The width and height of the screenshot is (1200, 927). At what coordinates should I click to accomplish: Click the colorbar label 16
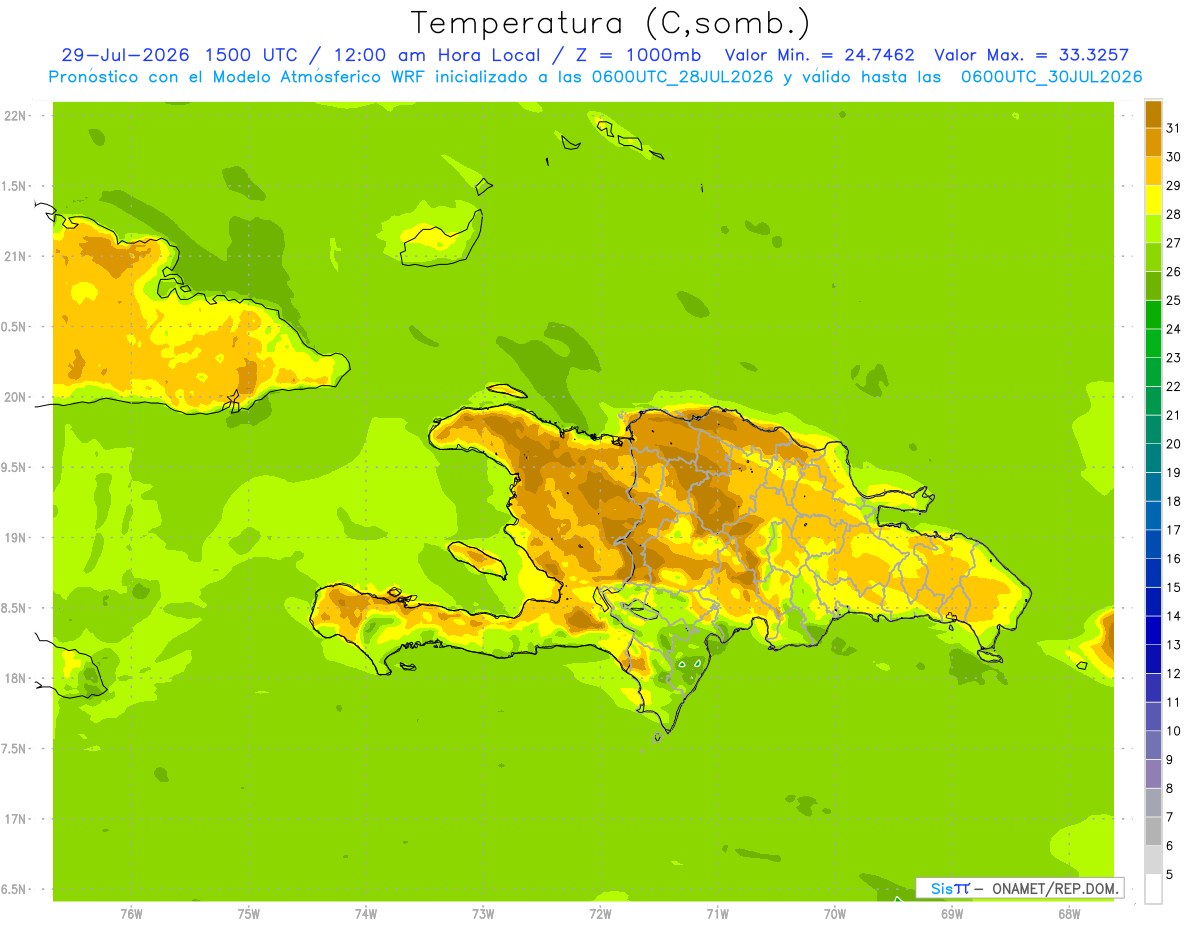pos(1173,559)
